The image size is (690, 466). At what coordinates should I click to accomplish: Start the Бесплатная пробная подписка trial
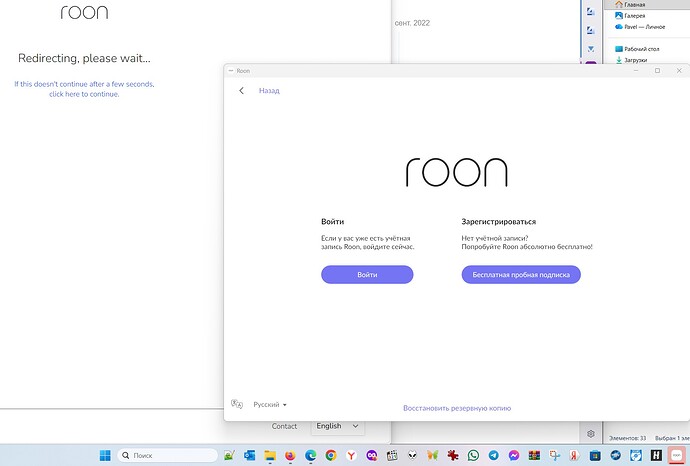521,275
